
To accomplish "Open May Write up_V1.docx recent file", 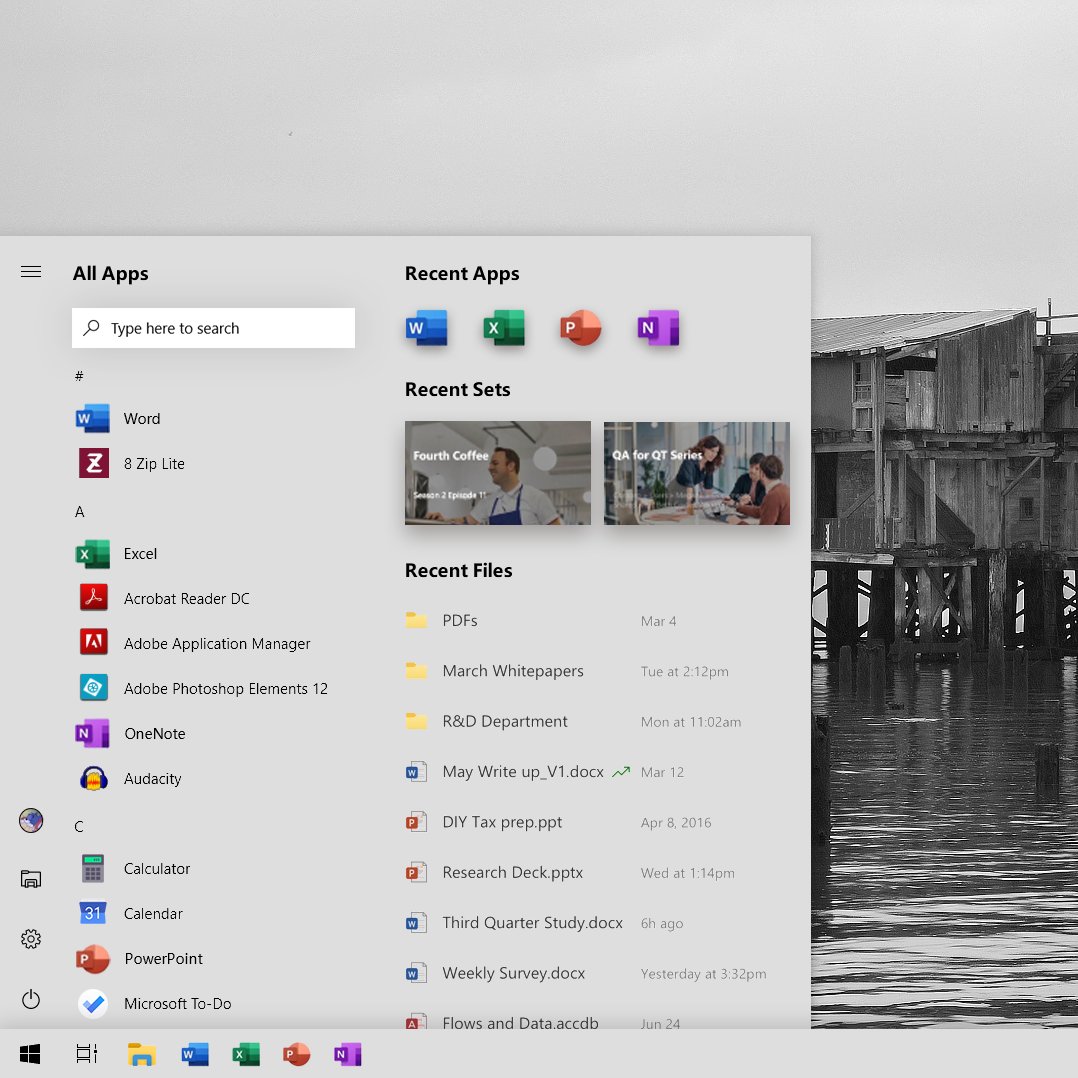I will [x=522, y=771].
